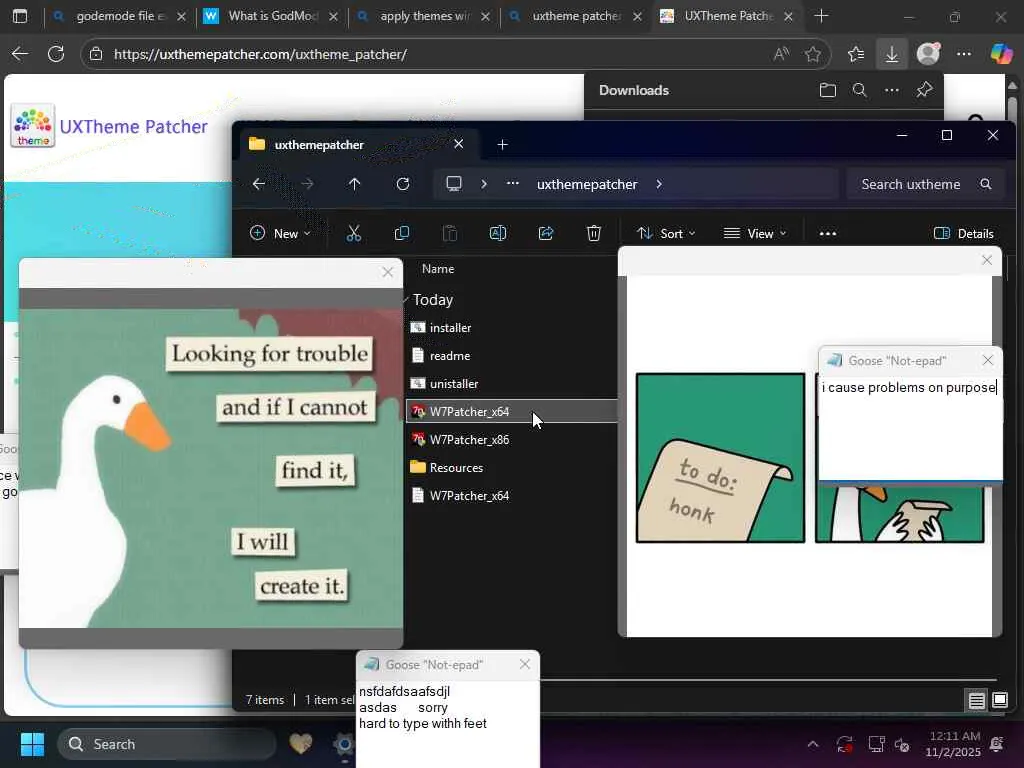Expand the Sort dropdown menu
The height and width of the screenshot is (768, 1024).
coord(666,233)
